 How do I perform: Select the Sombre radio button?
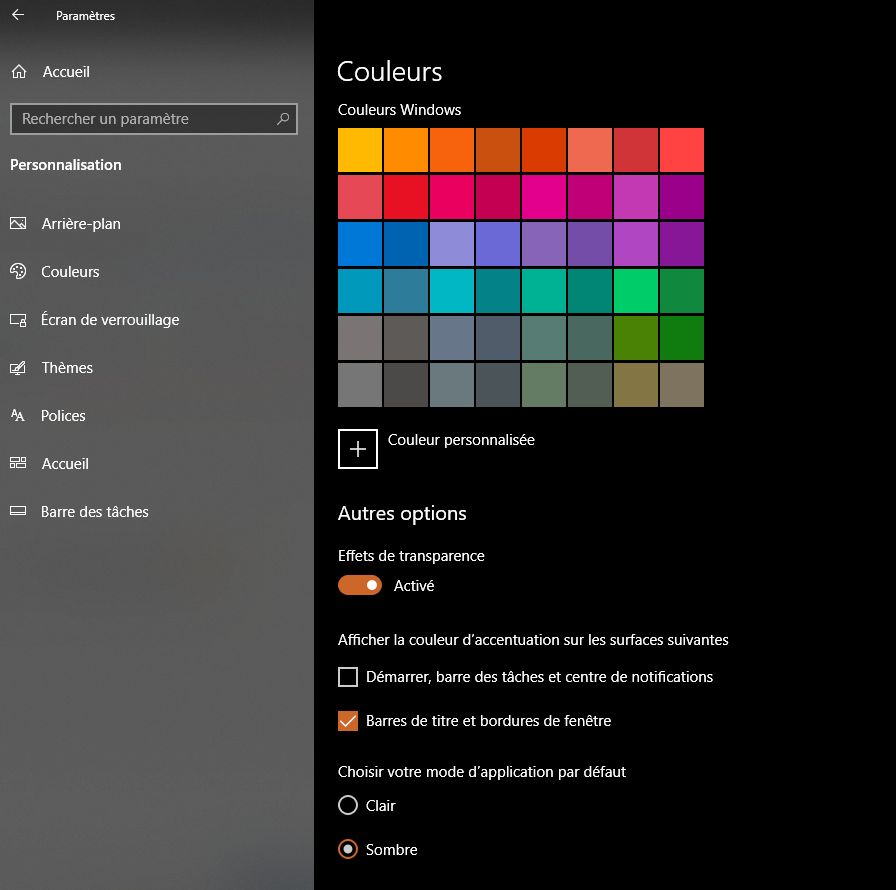coord(348,849)
